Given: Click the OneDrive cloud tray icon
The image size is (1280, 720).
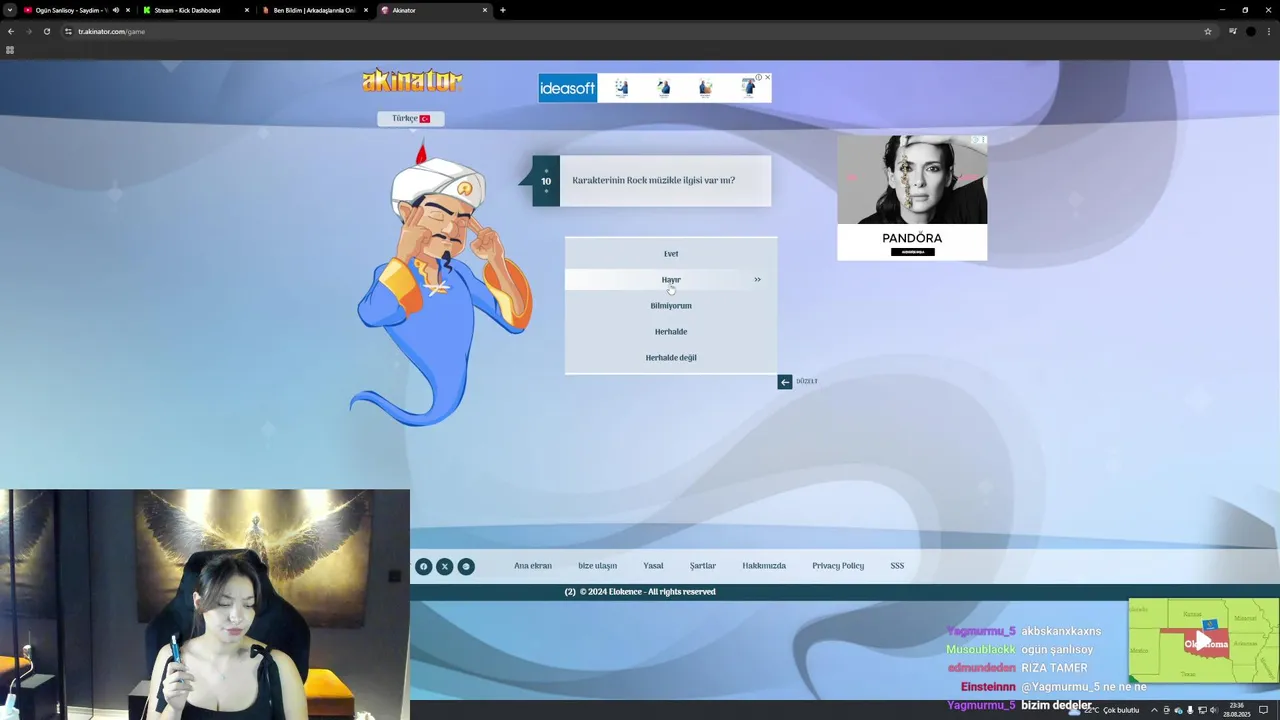Looking at the screenshot, I should [1178, 710].
